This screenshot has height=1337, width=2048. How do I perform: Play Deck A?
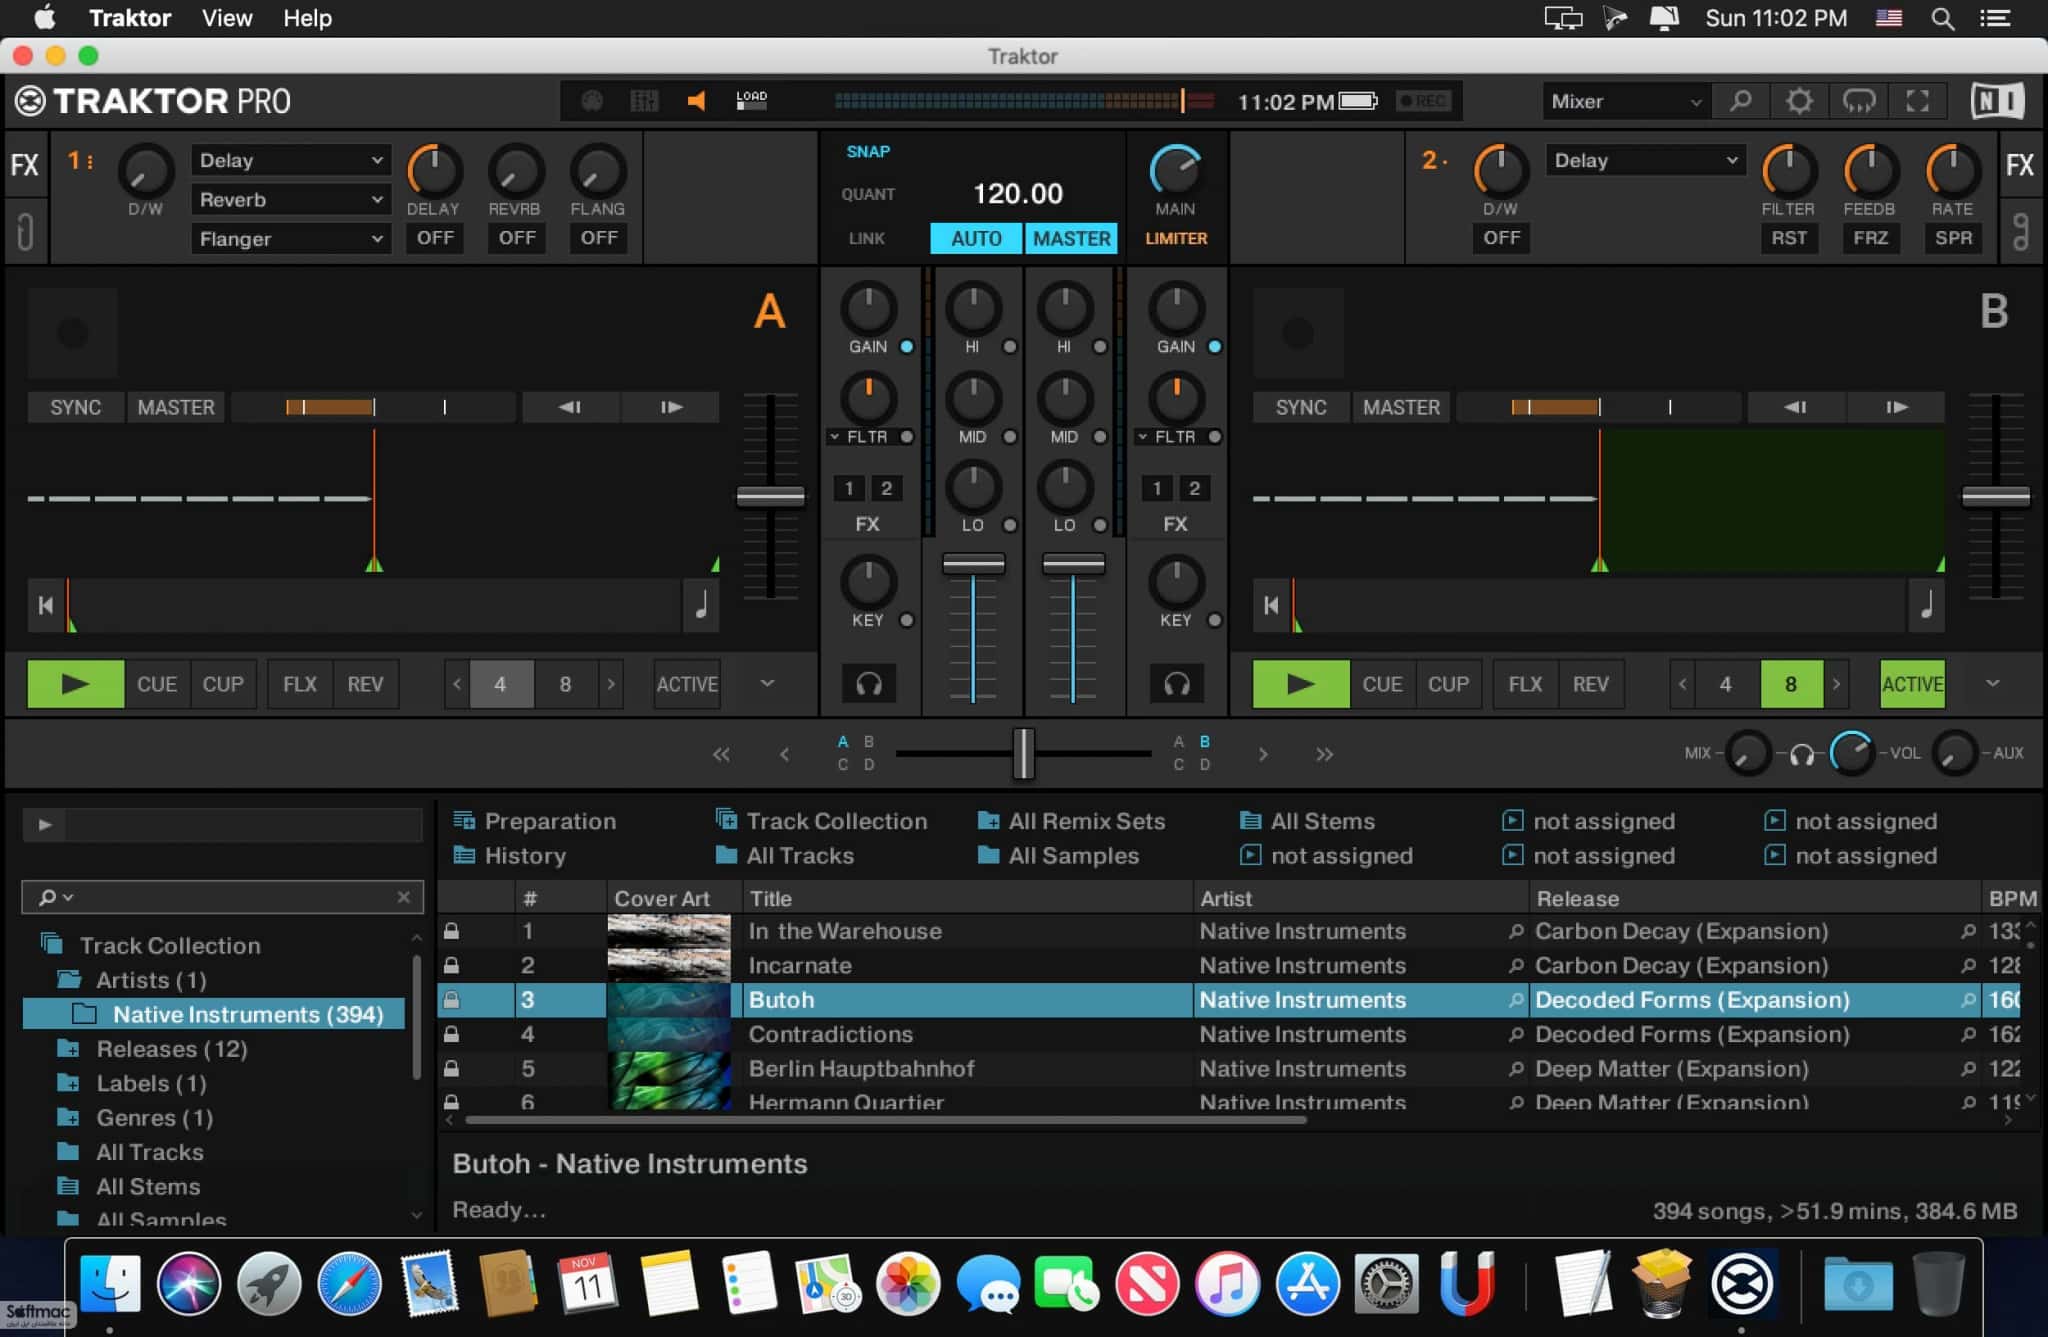click(76, 684)
